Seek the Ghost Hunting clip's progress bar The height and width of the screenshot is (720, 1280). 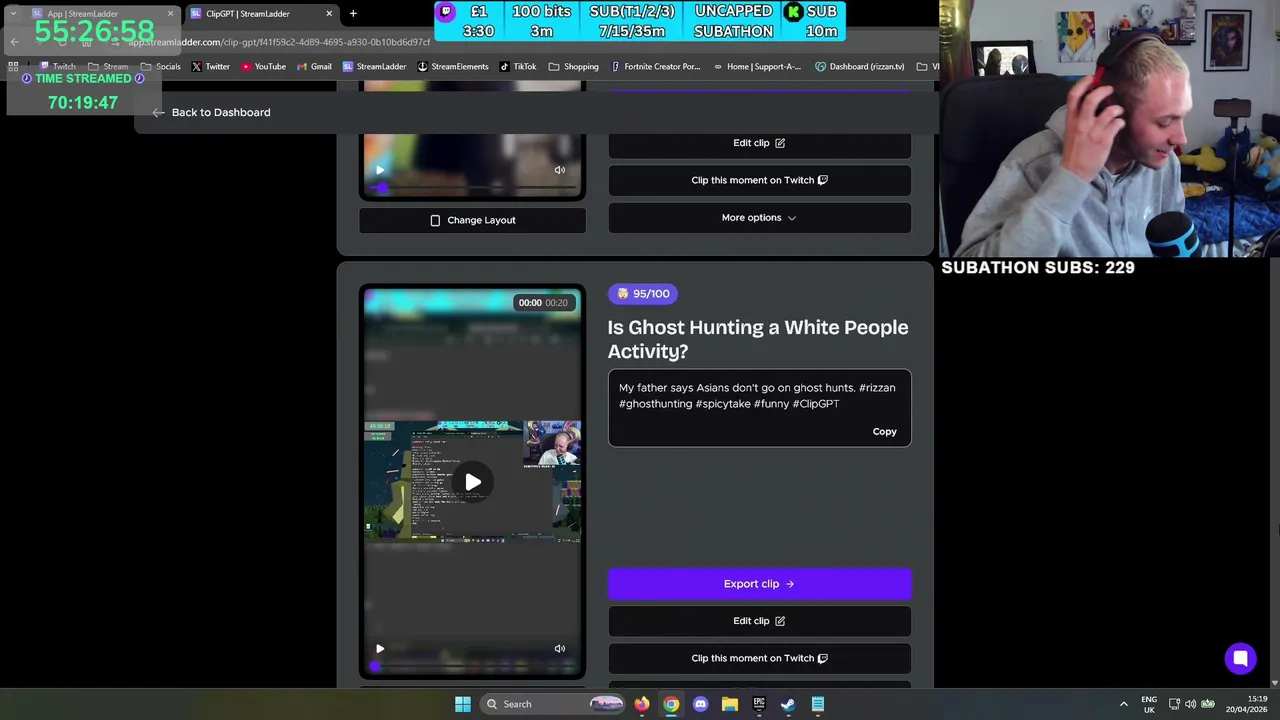click(x=472, y=666)
